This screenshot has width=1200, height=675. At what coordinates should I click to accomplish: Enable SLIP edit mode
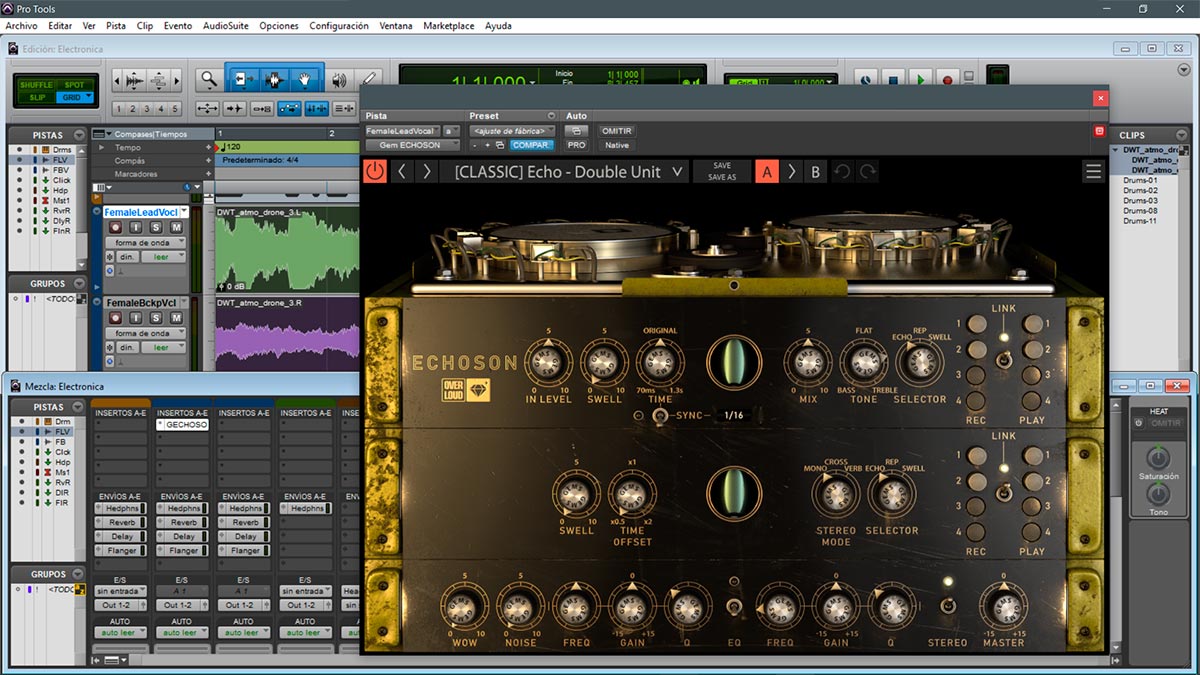tap(36, 97)
